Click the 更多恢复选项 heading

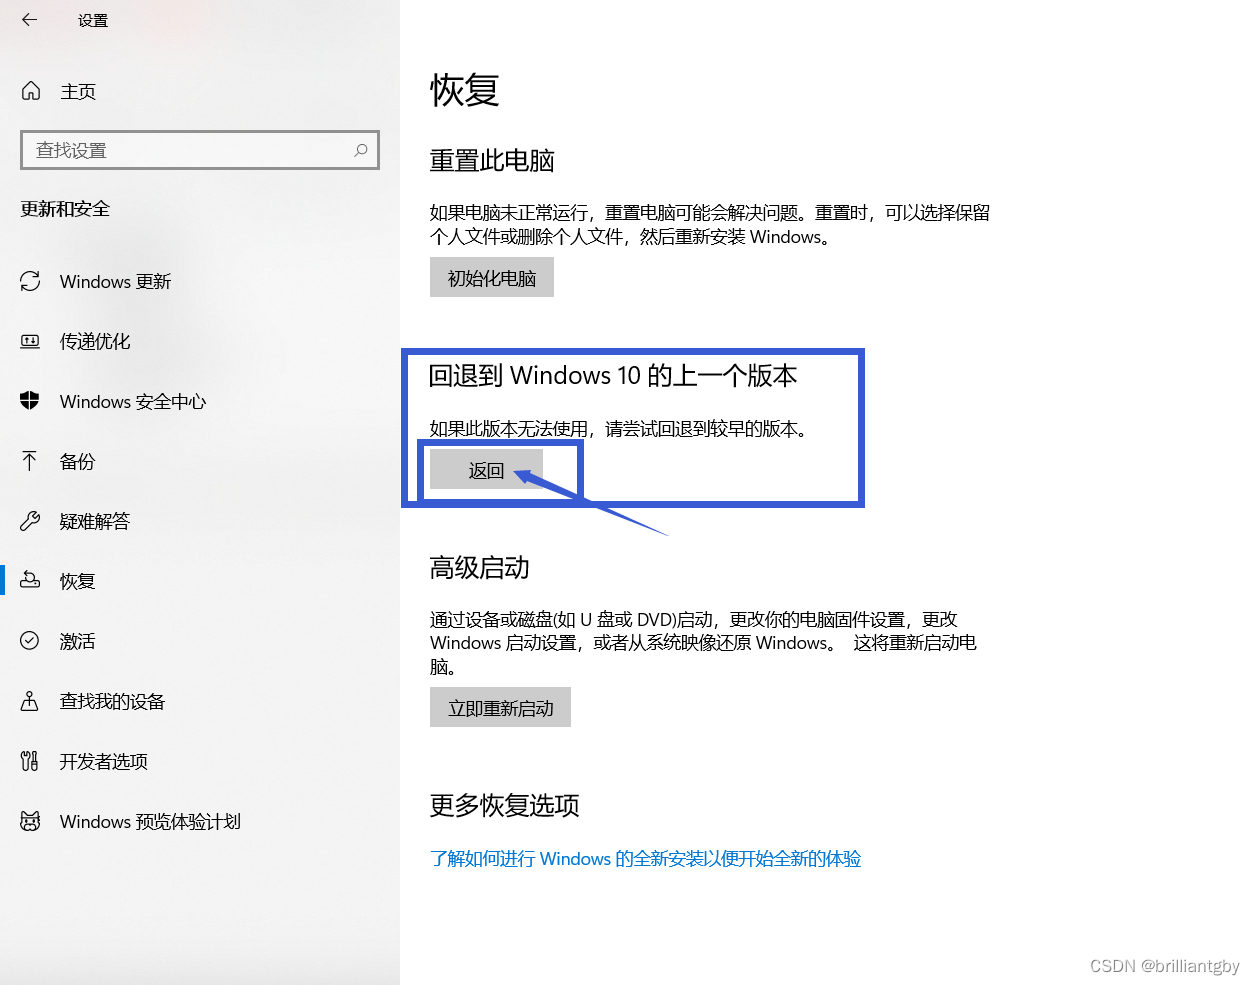point(504,805)
